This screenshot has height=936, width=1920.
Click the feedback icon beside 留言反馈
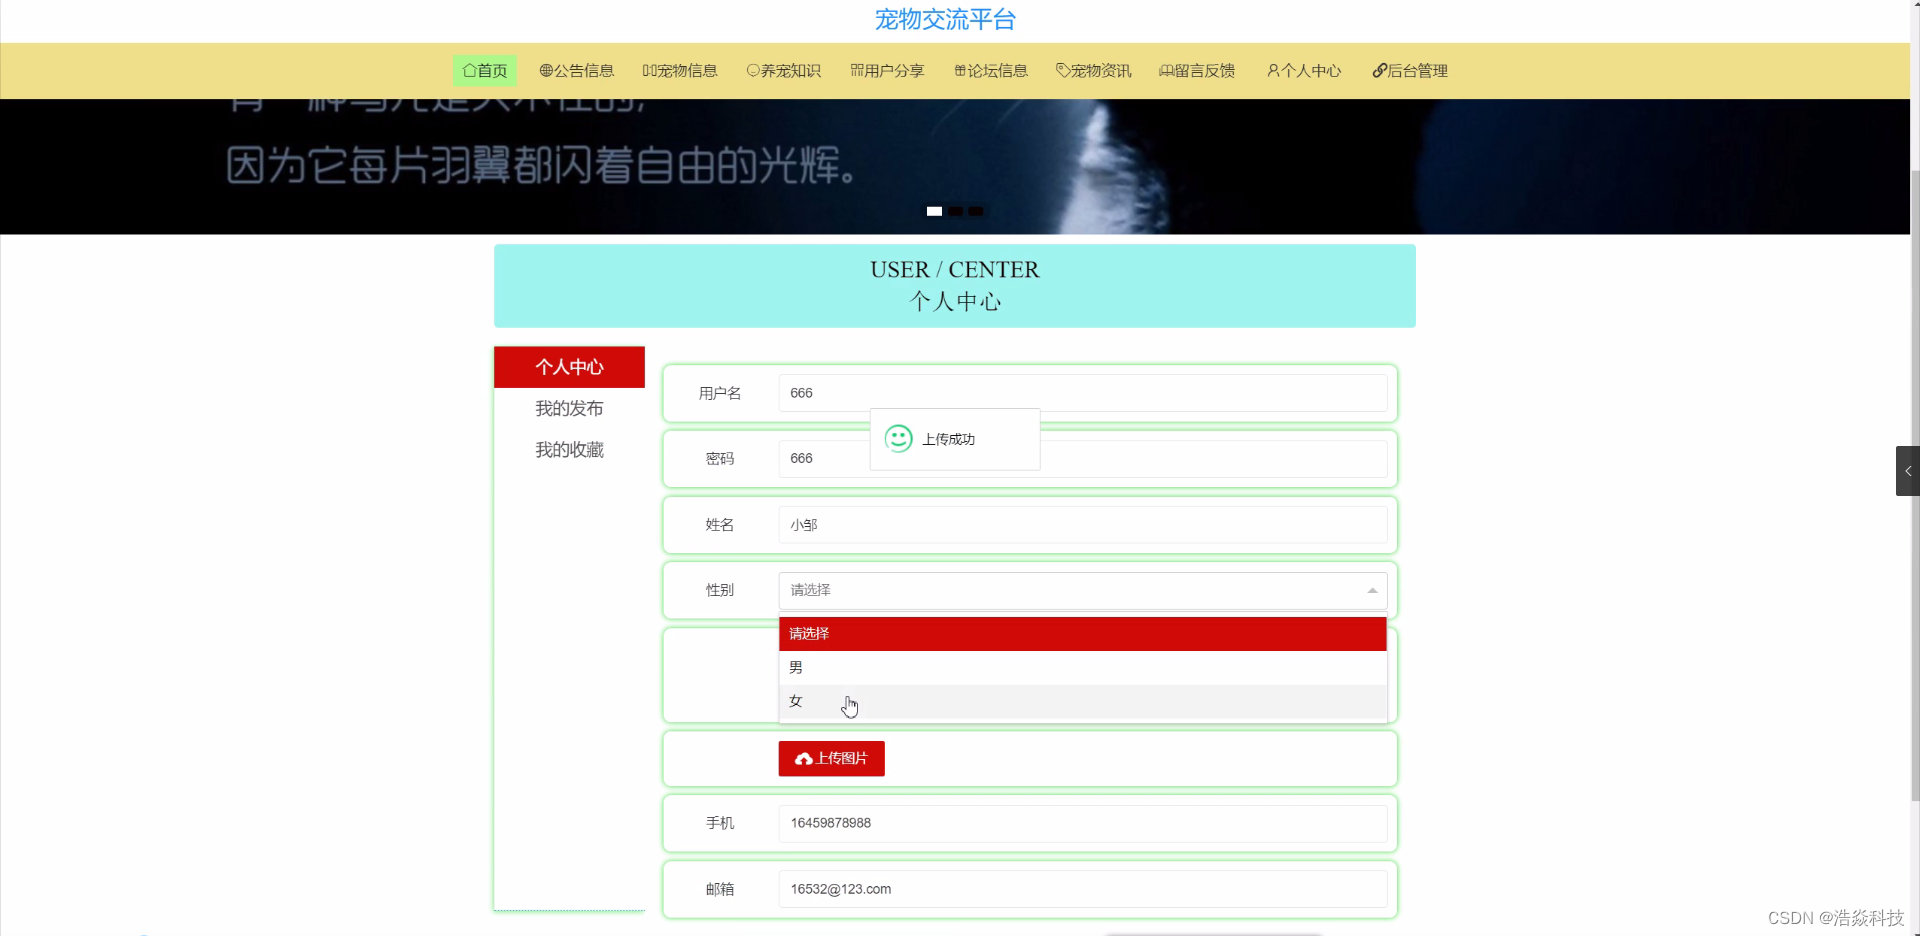tap(1165, 70)
